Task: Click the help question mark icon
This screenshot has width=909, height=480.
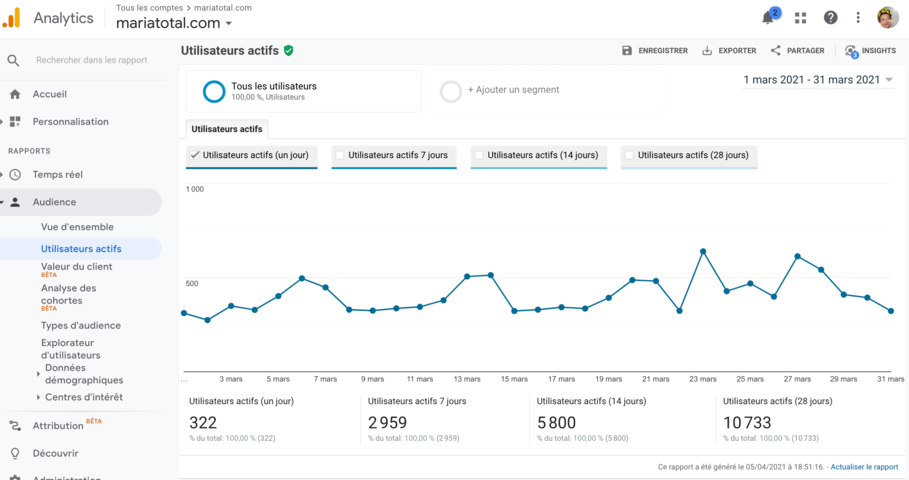Action: click(x=830, y=18)
